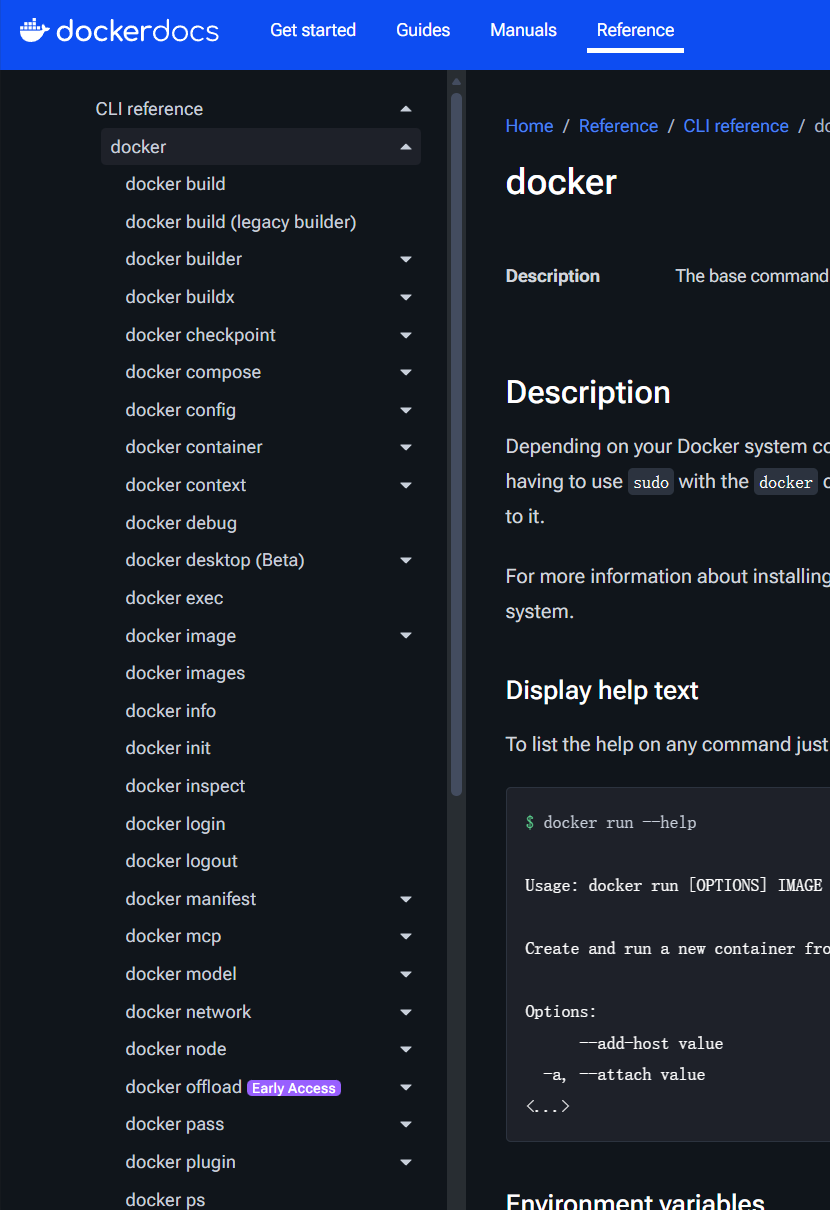Open docker build in sidebar
830x1210 pixels.
pos(175,184)
